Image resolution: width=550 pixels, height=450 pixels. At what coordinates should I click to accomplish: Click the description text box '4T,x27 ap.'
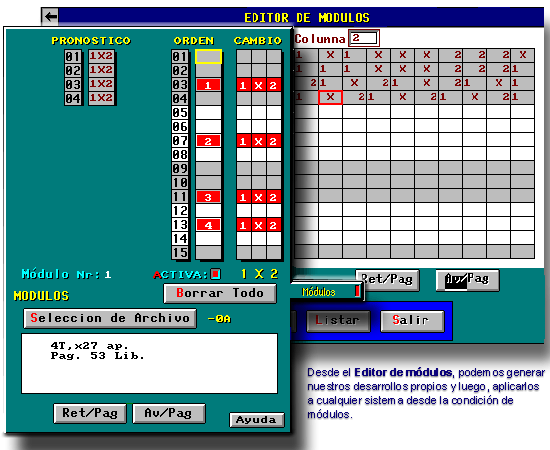(149, 364)
